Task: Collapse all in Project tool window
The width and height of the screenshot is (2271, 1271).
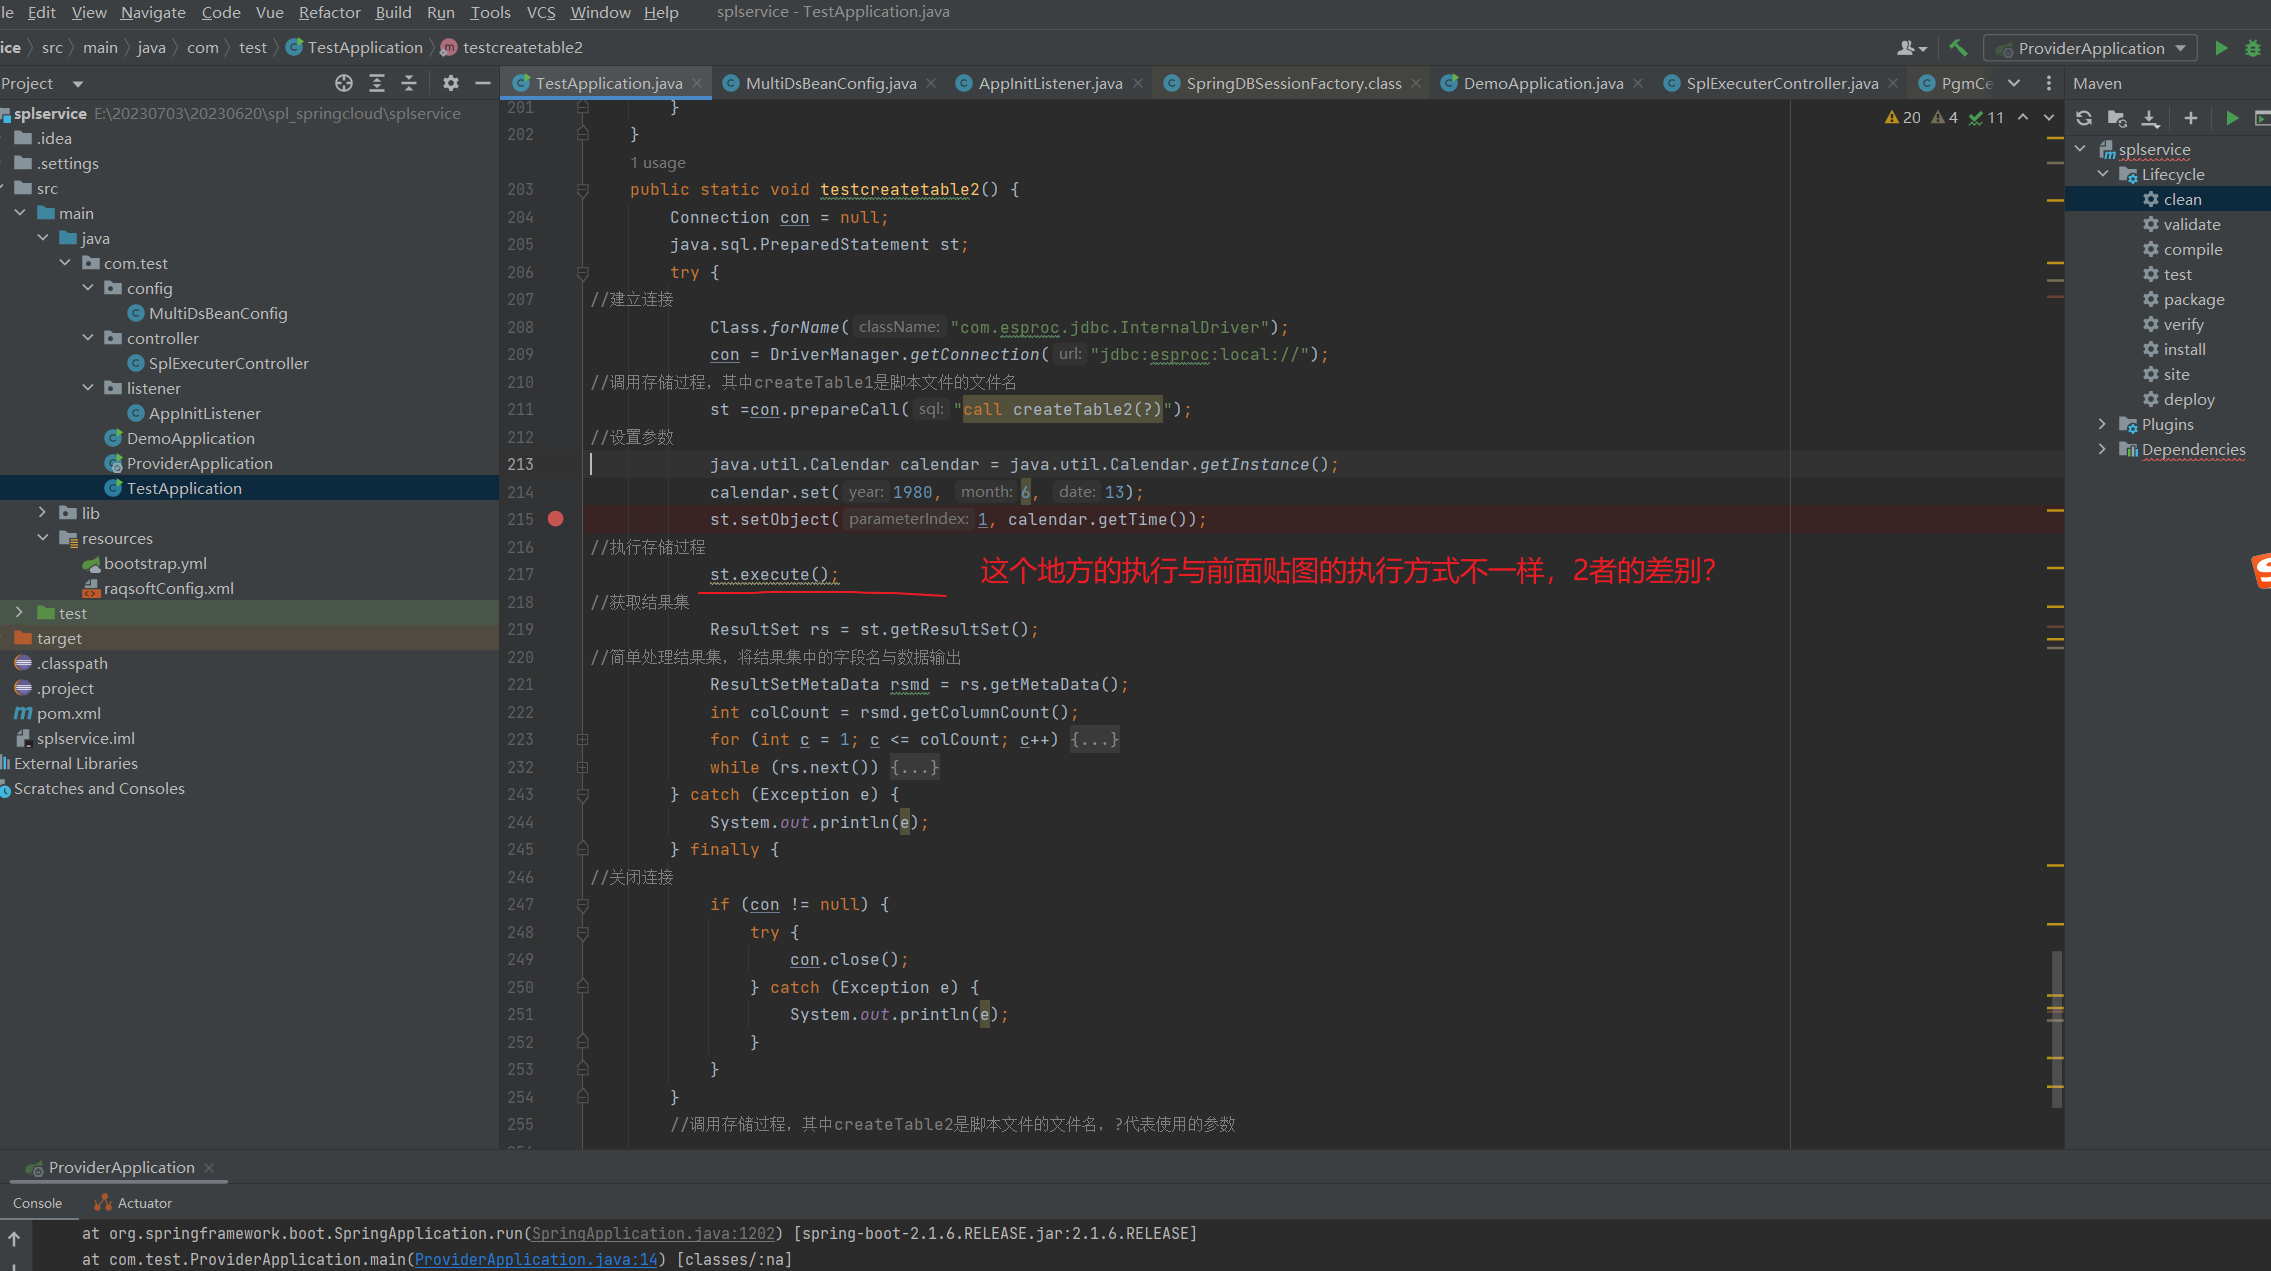Action: [x=409, y=83]
